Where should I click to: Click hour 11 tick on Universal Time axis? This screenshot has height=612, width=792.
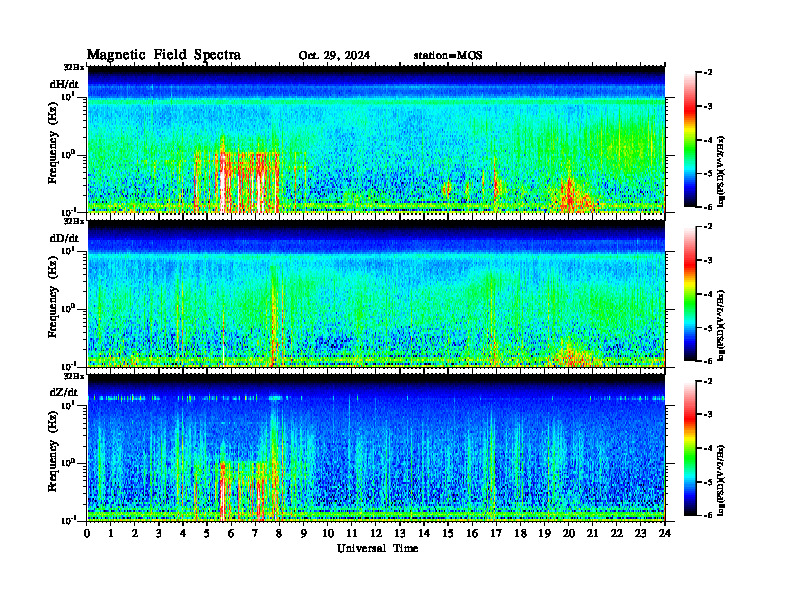click(352, 534)
